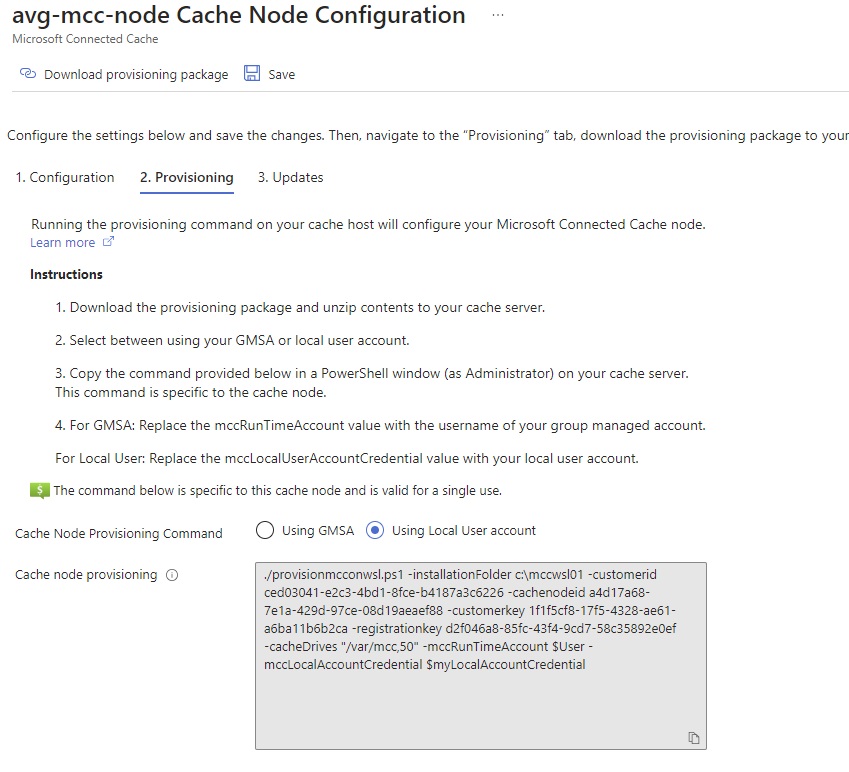
Task: Click the external-link icon beside Learn more
Action: [109, 242]
